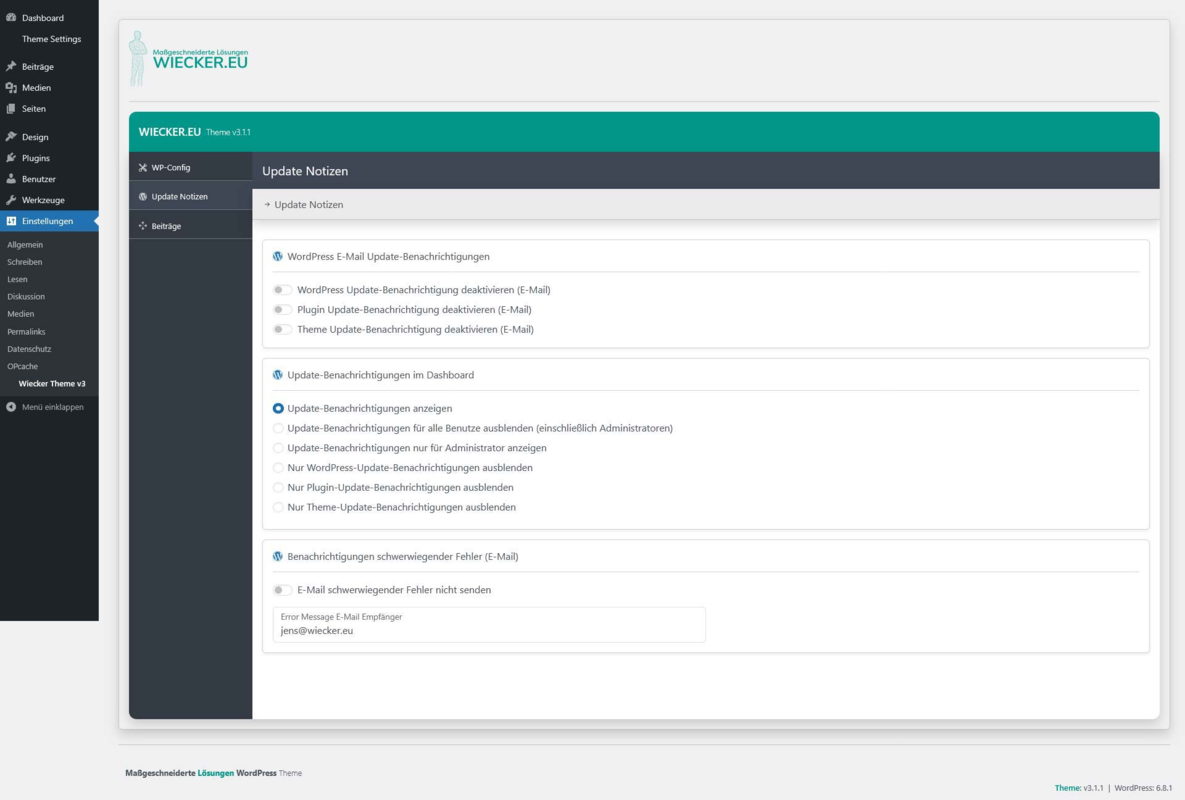Open the Permalinks settings submenu item
This screenshot has height=800, width=1185.
point(26,332)
